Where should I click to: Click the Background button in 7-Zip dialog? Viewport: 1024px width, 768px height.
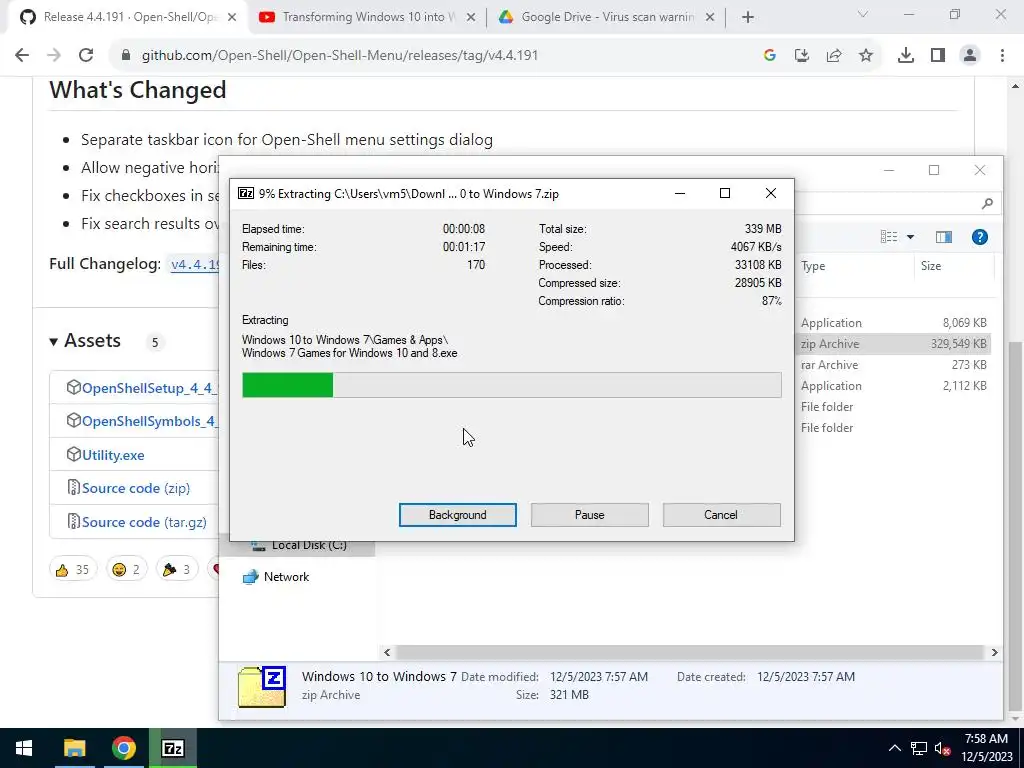coord(457,515)
